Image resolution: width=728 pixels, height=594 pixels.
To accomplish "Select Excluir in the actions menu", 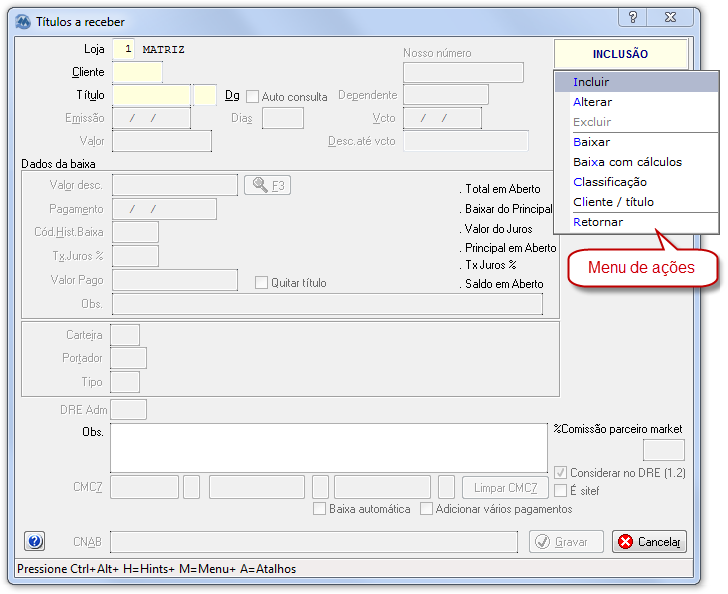I will (636, 122).
